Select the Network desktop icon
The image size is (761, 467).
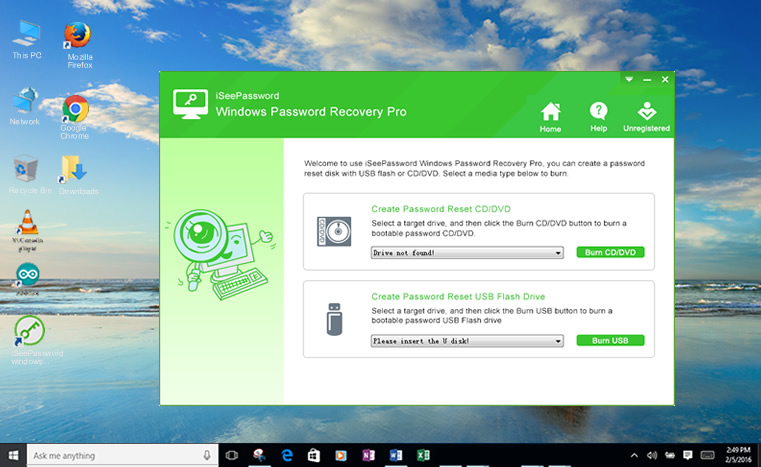[x=25, y=106]
